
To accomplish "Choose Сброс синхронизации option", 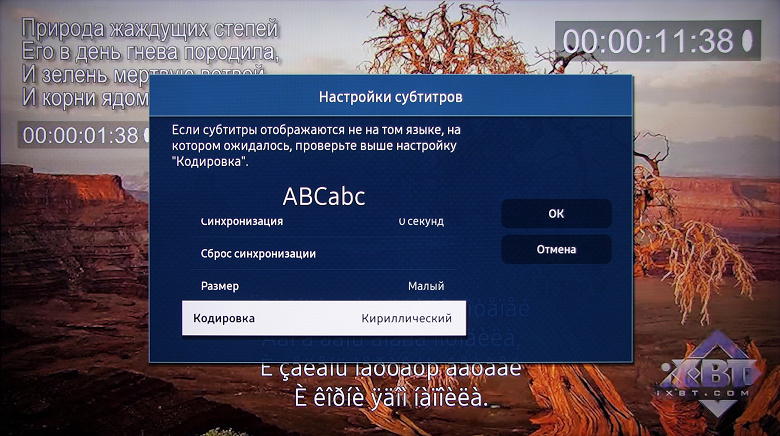I will point(324,254).
